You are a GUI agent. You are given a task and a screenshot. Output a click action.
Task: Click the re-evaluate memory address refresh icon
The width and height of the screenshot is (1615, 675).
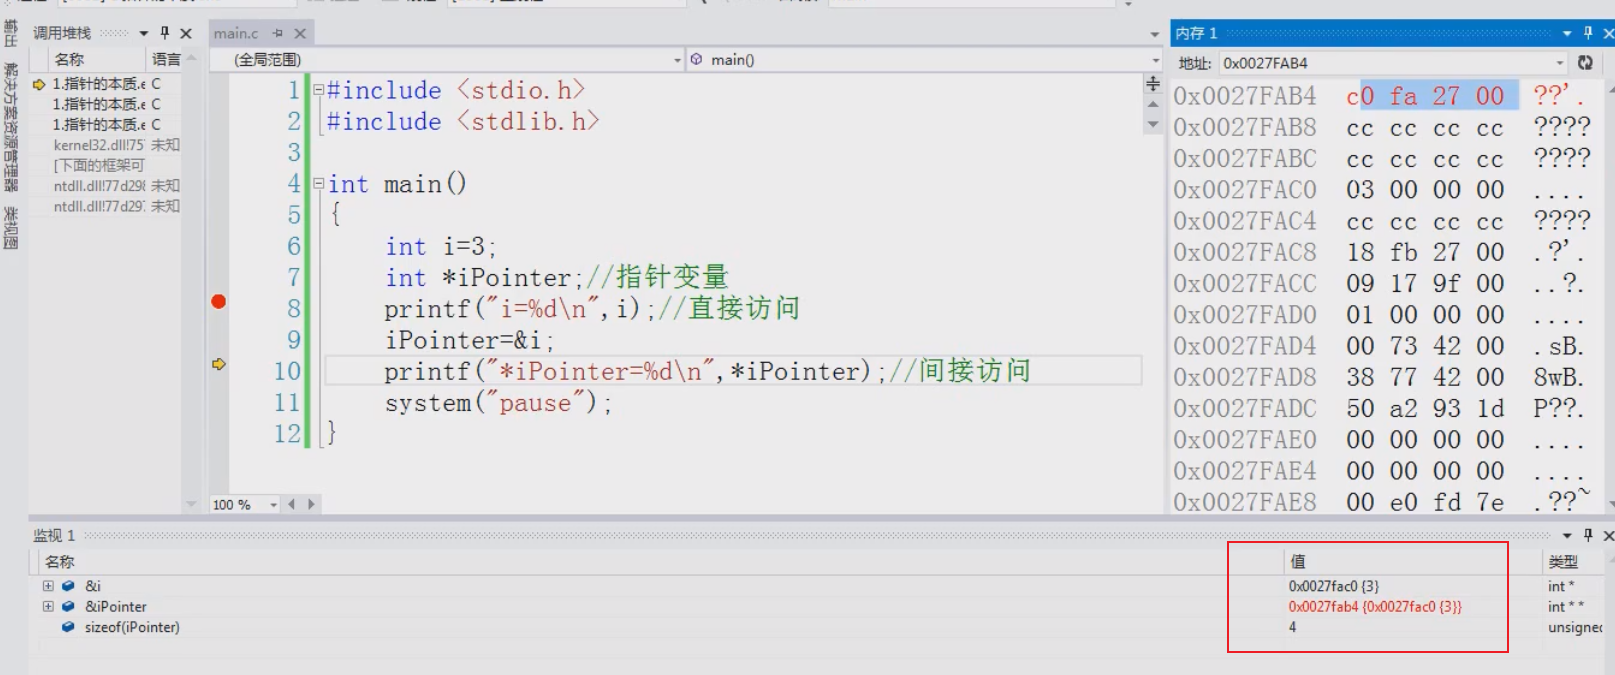[x=1585, y=63]
